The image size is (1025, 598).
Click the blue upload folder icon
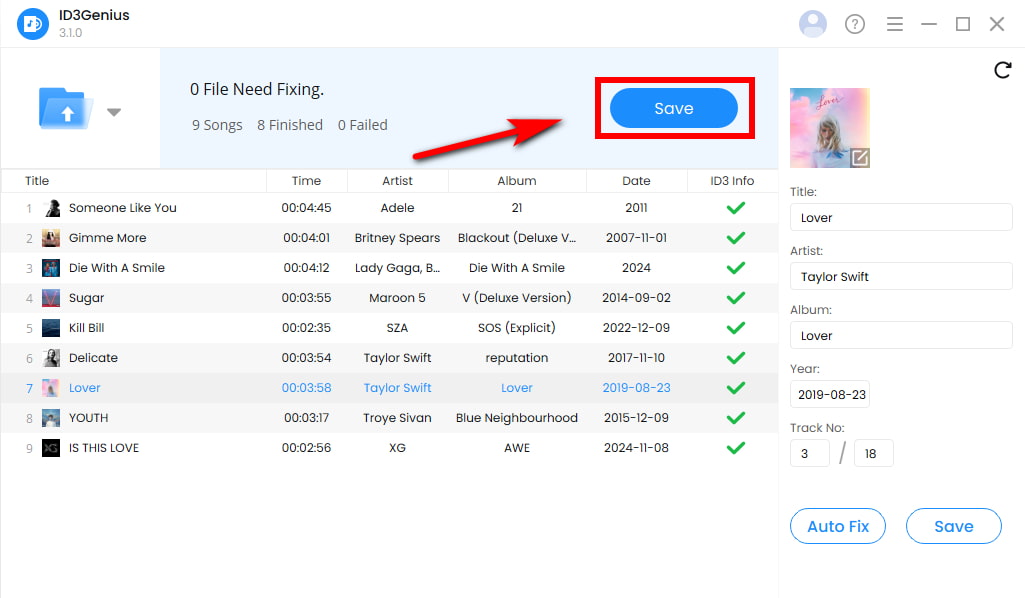coord(66,108)
